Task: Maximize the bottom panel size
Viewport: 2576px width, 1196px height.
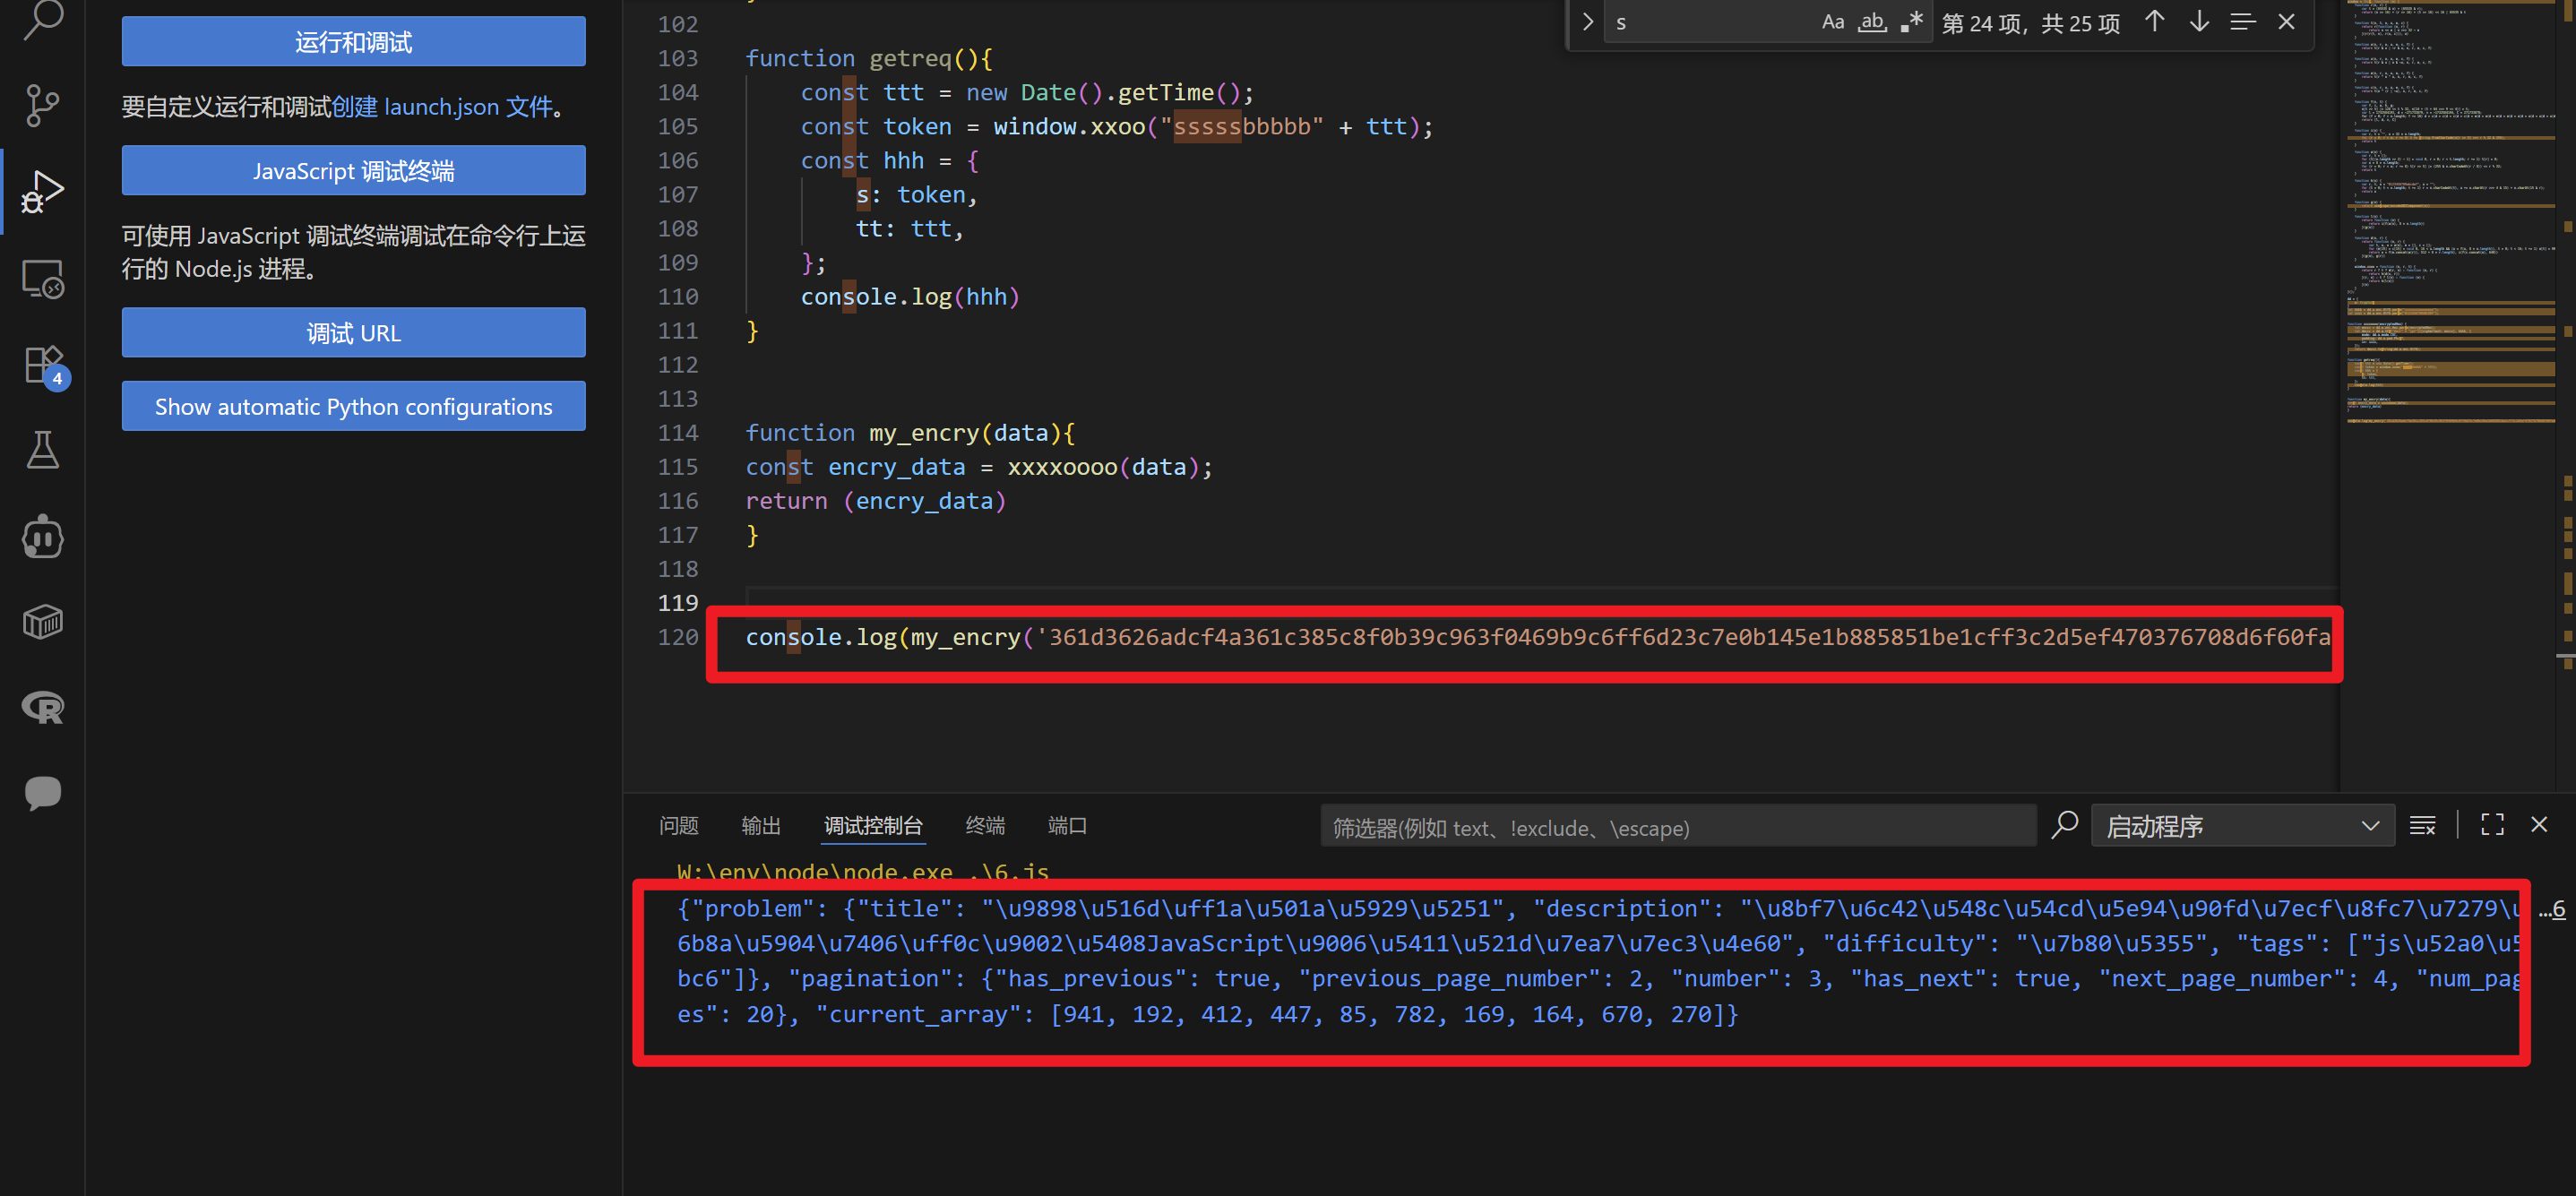Action: point(2492,825)
